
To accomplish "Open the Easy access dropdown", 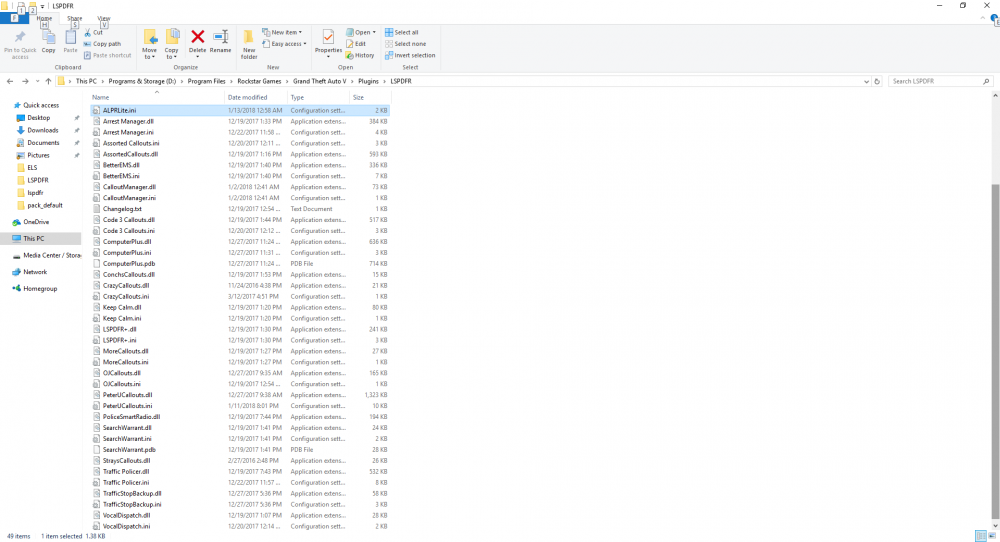I will (284, 44).
